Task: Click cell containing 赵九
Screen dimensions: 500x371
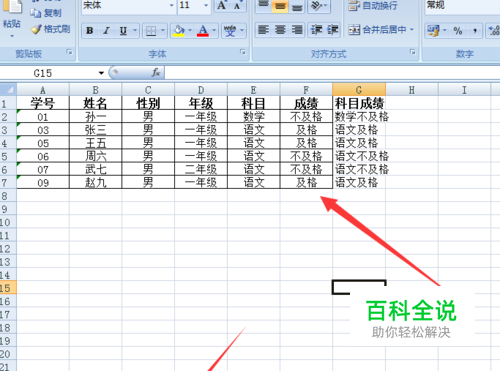Action: [x=96, y=182]
